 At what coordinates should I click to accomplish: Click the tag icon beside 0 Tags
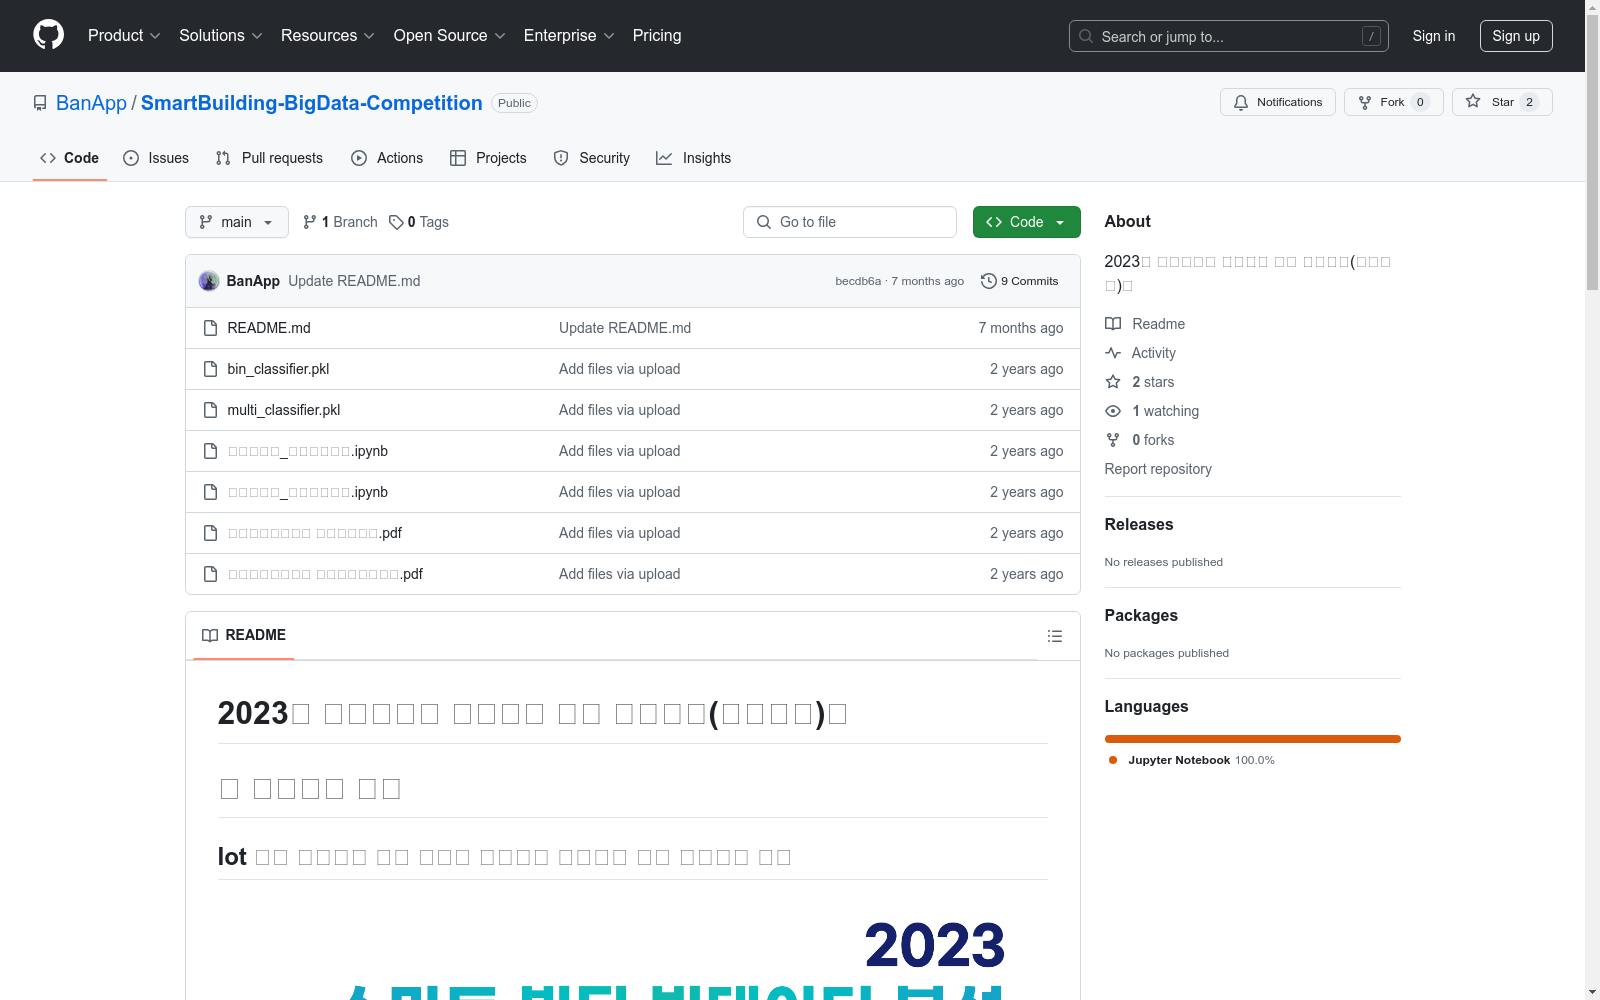pyautogui.click(x=396, y=222)
